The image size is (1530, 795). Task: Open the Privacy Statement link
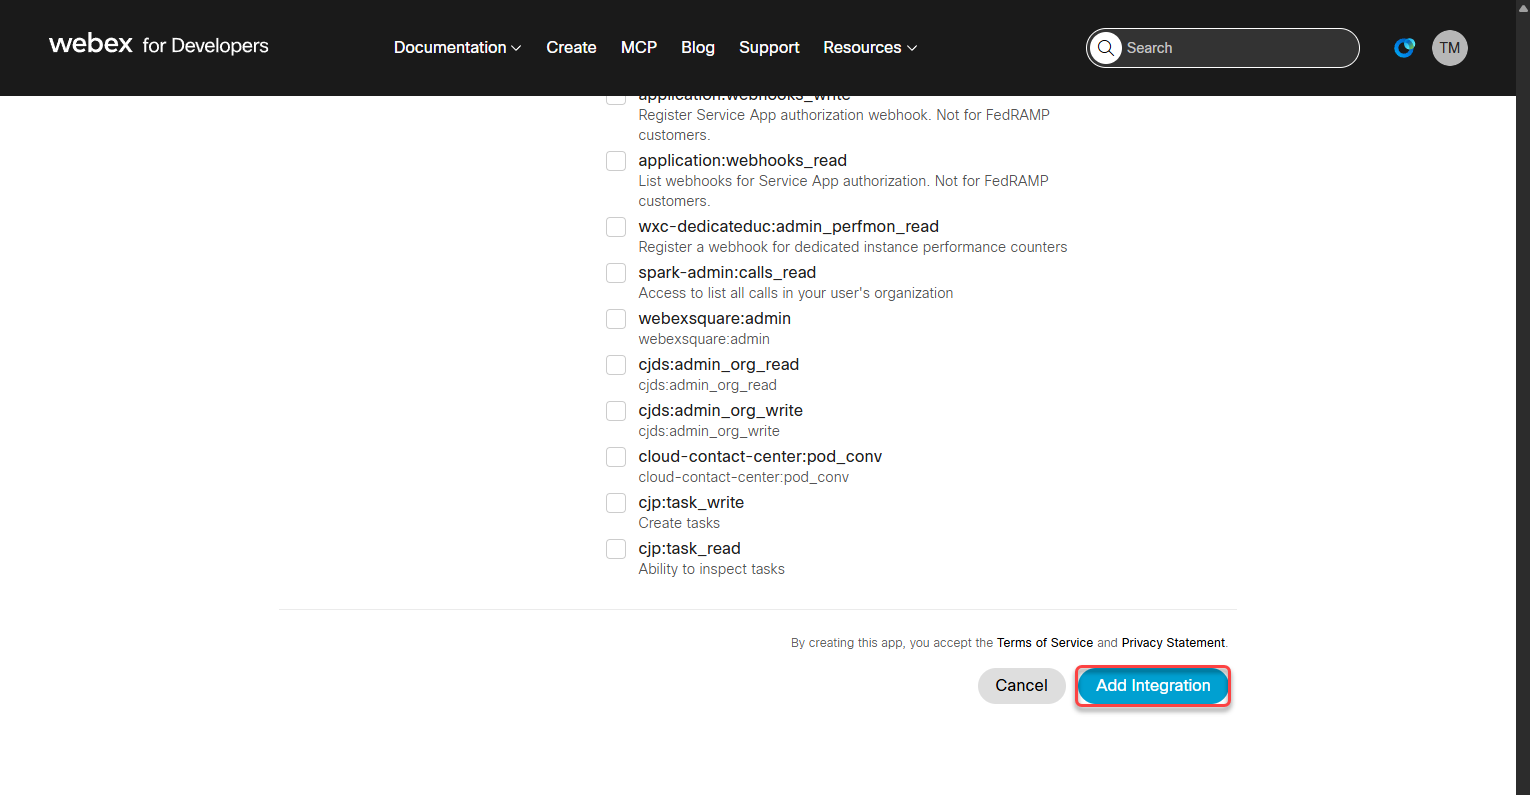(1173, 643)
